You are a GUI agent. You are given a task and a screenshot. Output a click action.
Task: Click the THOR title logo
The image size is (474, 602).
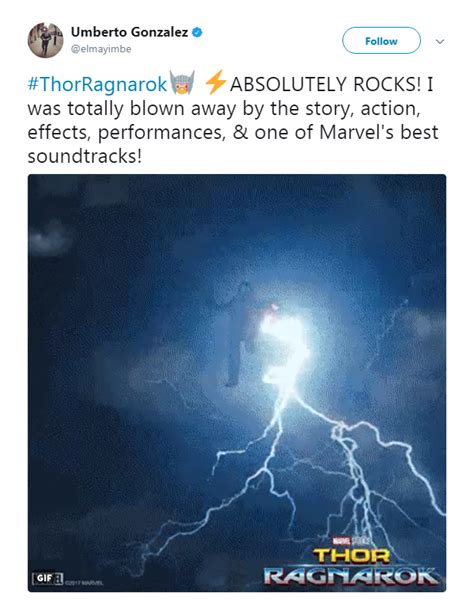pos(351,556)
